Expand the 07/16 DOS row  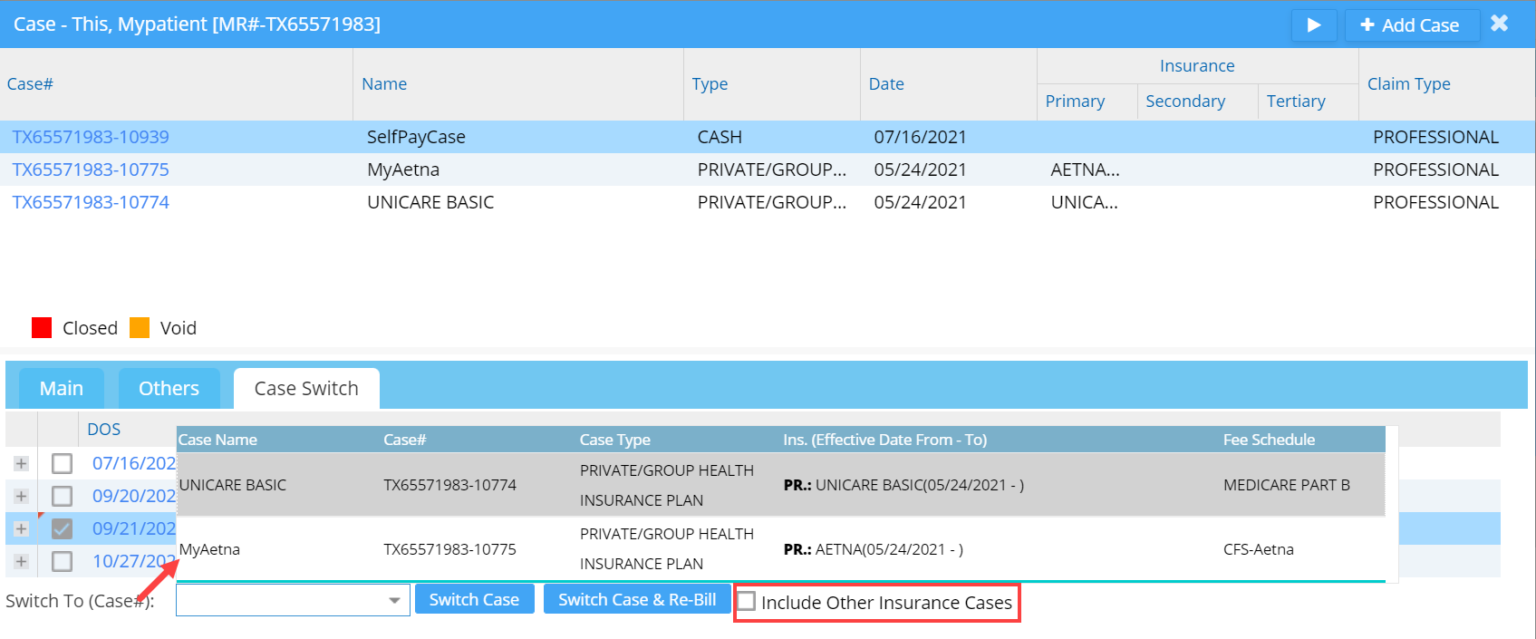pos(20,463)
